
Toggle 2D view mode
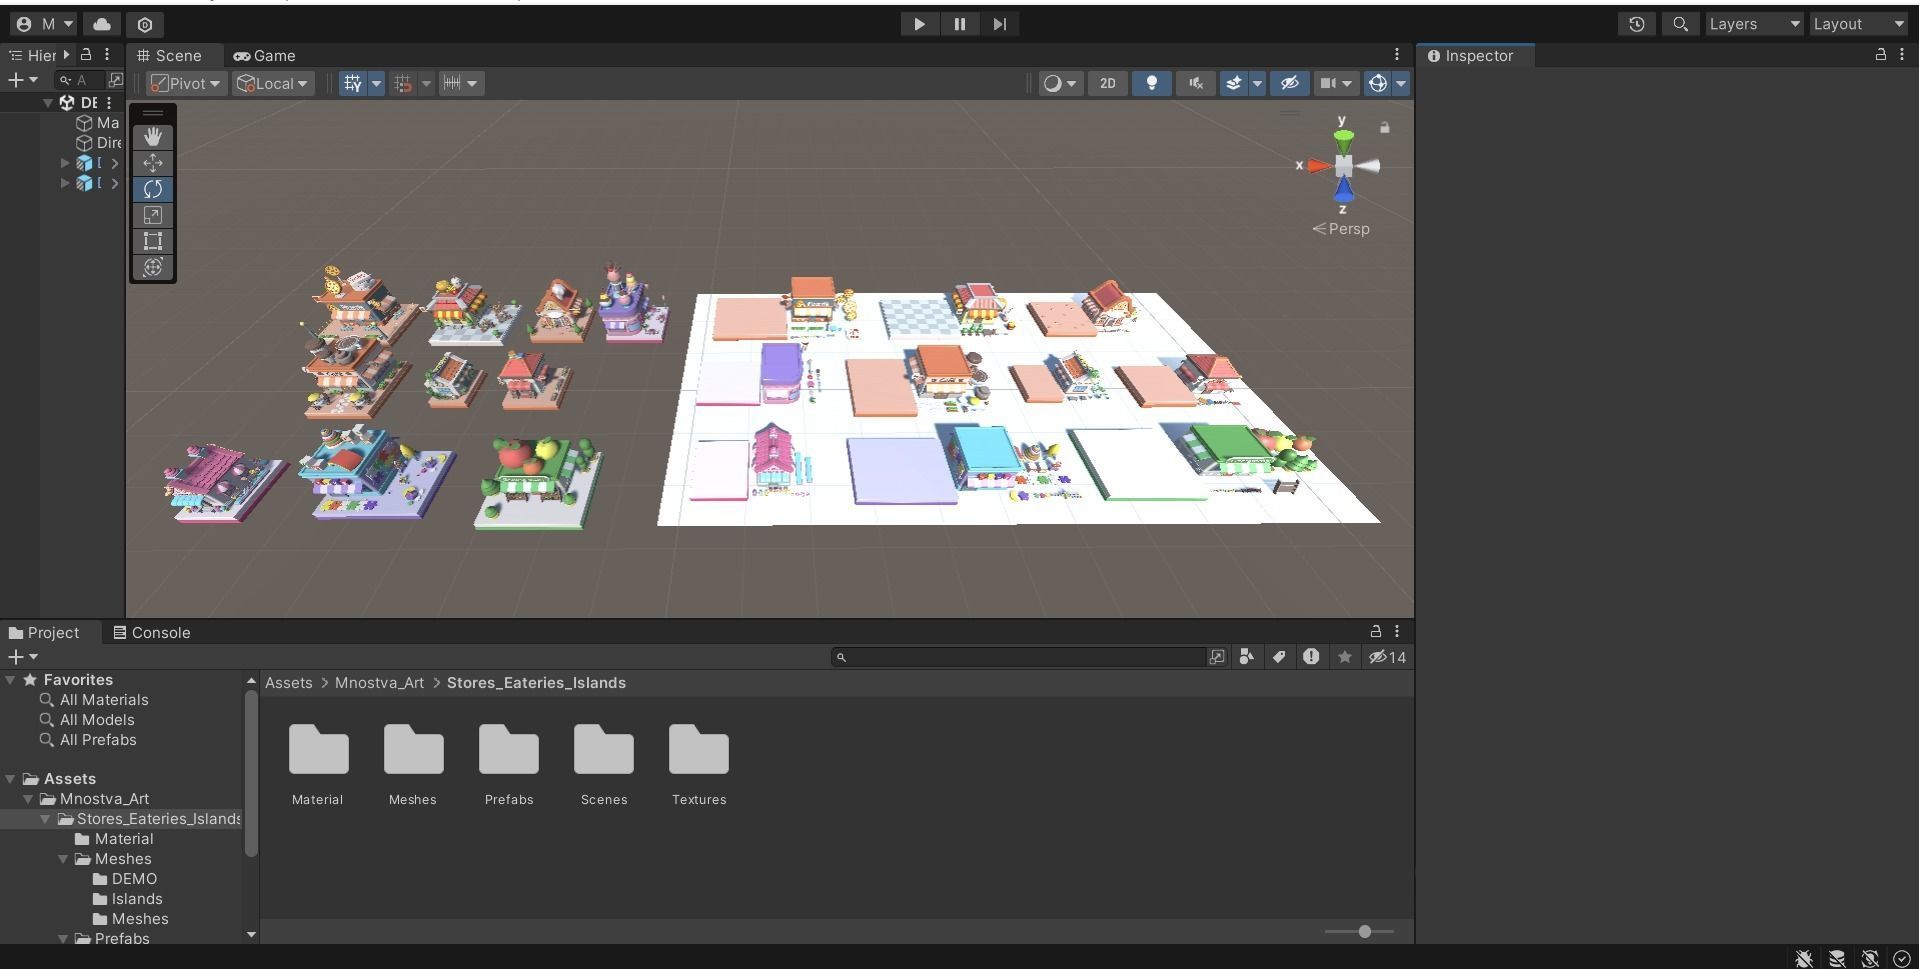click(1108, 84)
